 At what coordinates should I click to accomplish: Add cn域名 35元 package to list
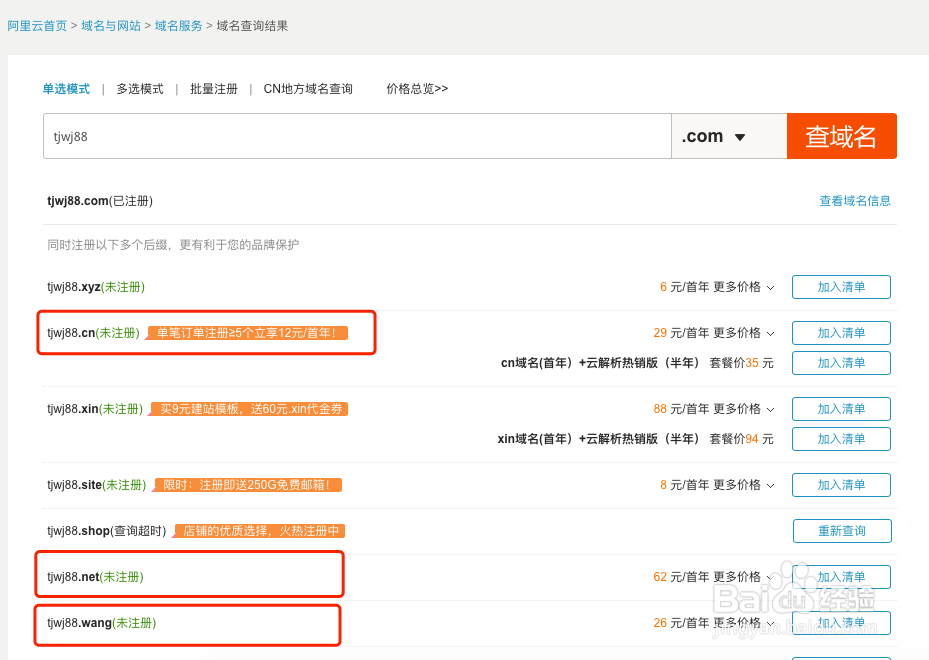841,363
